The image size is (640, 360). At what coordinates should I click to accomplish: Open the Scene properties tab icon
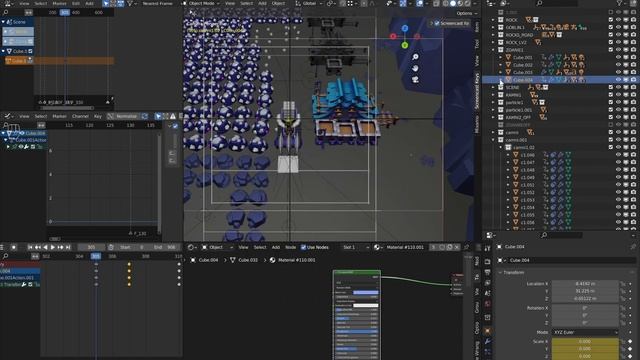pyautogui.click(x=487, y=293)
